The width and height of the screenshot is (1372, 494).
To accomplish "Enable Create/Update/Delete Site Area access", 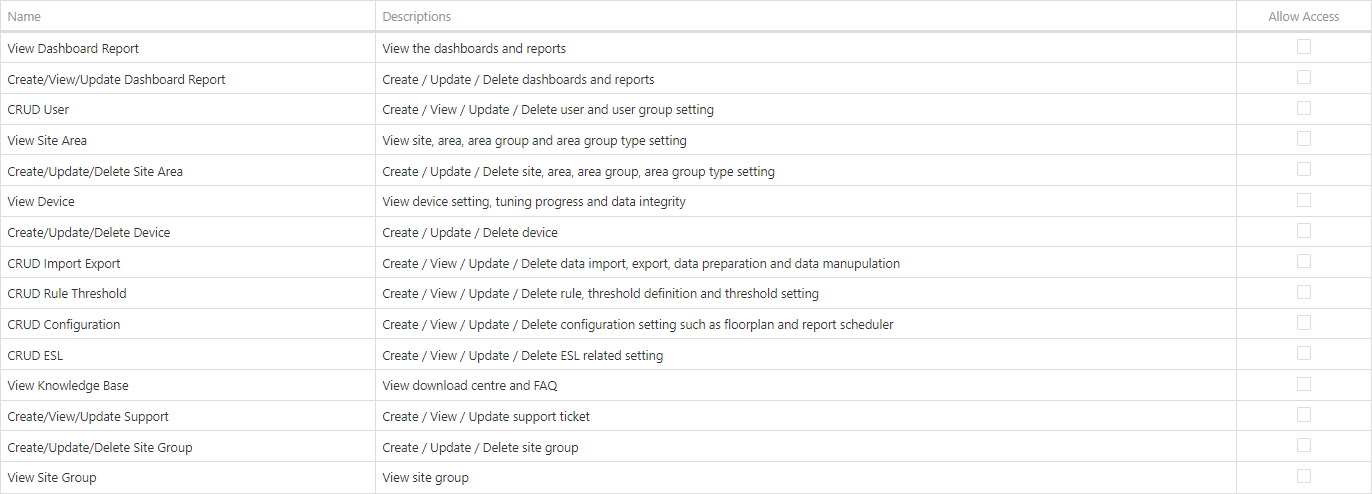I will pos(1304,169).
